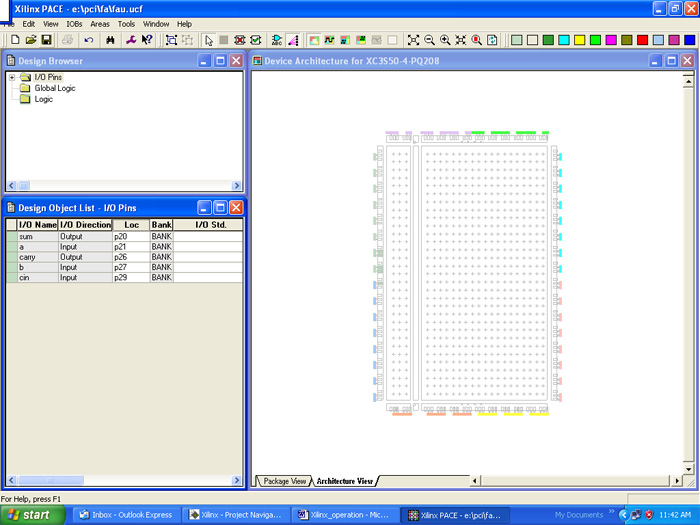Open the IOBs menu
Viewport: 700px width, 525px height.
click(x=74, y=24)
